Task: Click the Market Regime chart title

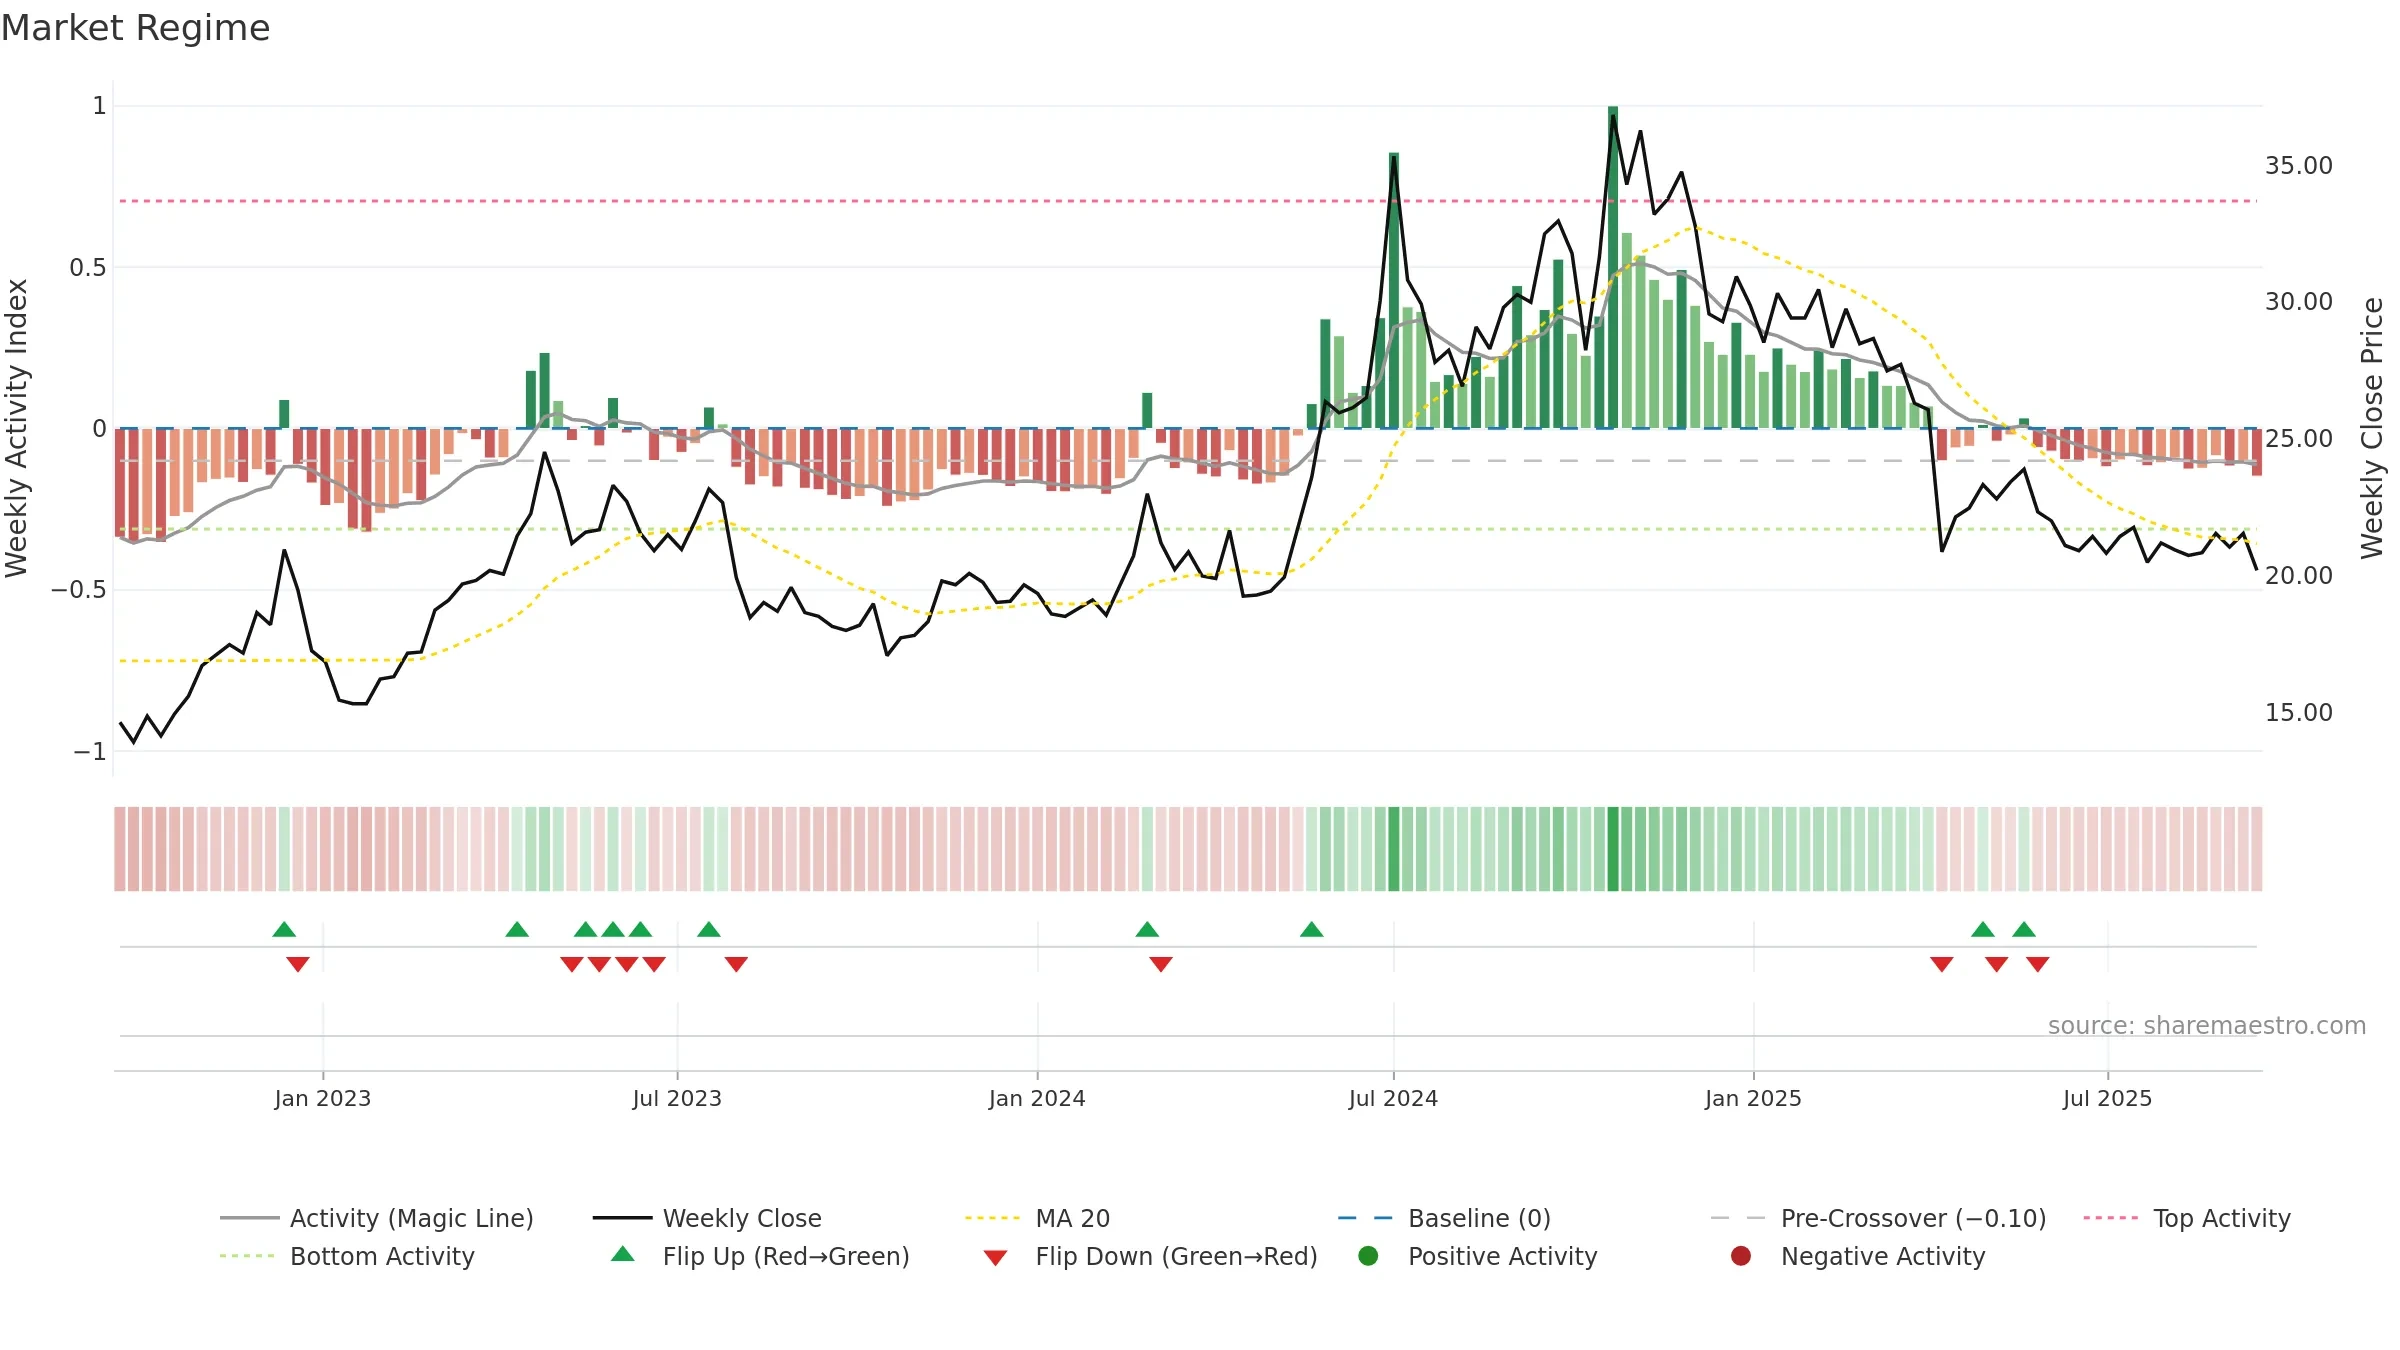Action: 136,28
